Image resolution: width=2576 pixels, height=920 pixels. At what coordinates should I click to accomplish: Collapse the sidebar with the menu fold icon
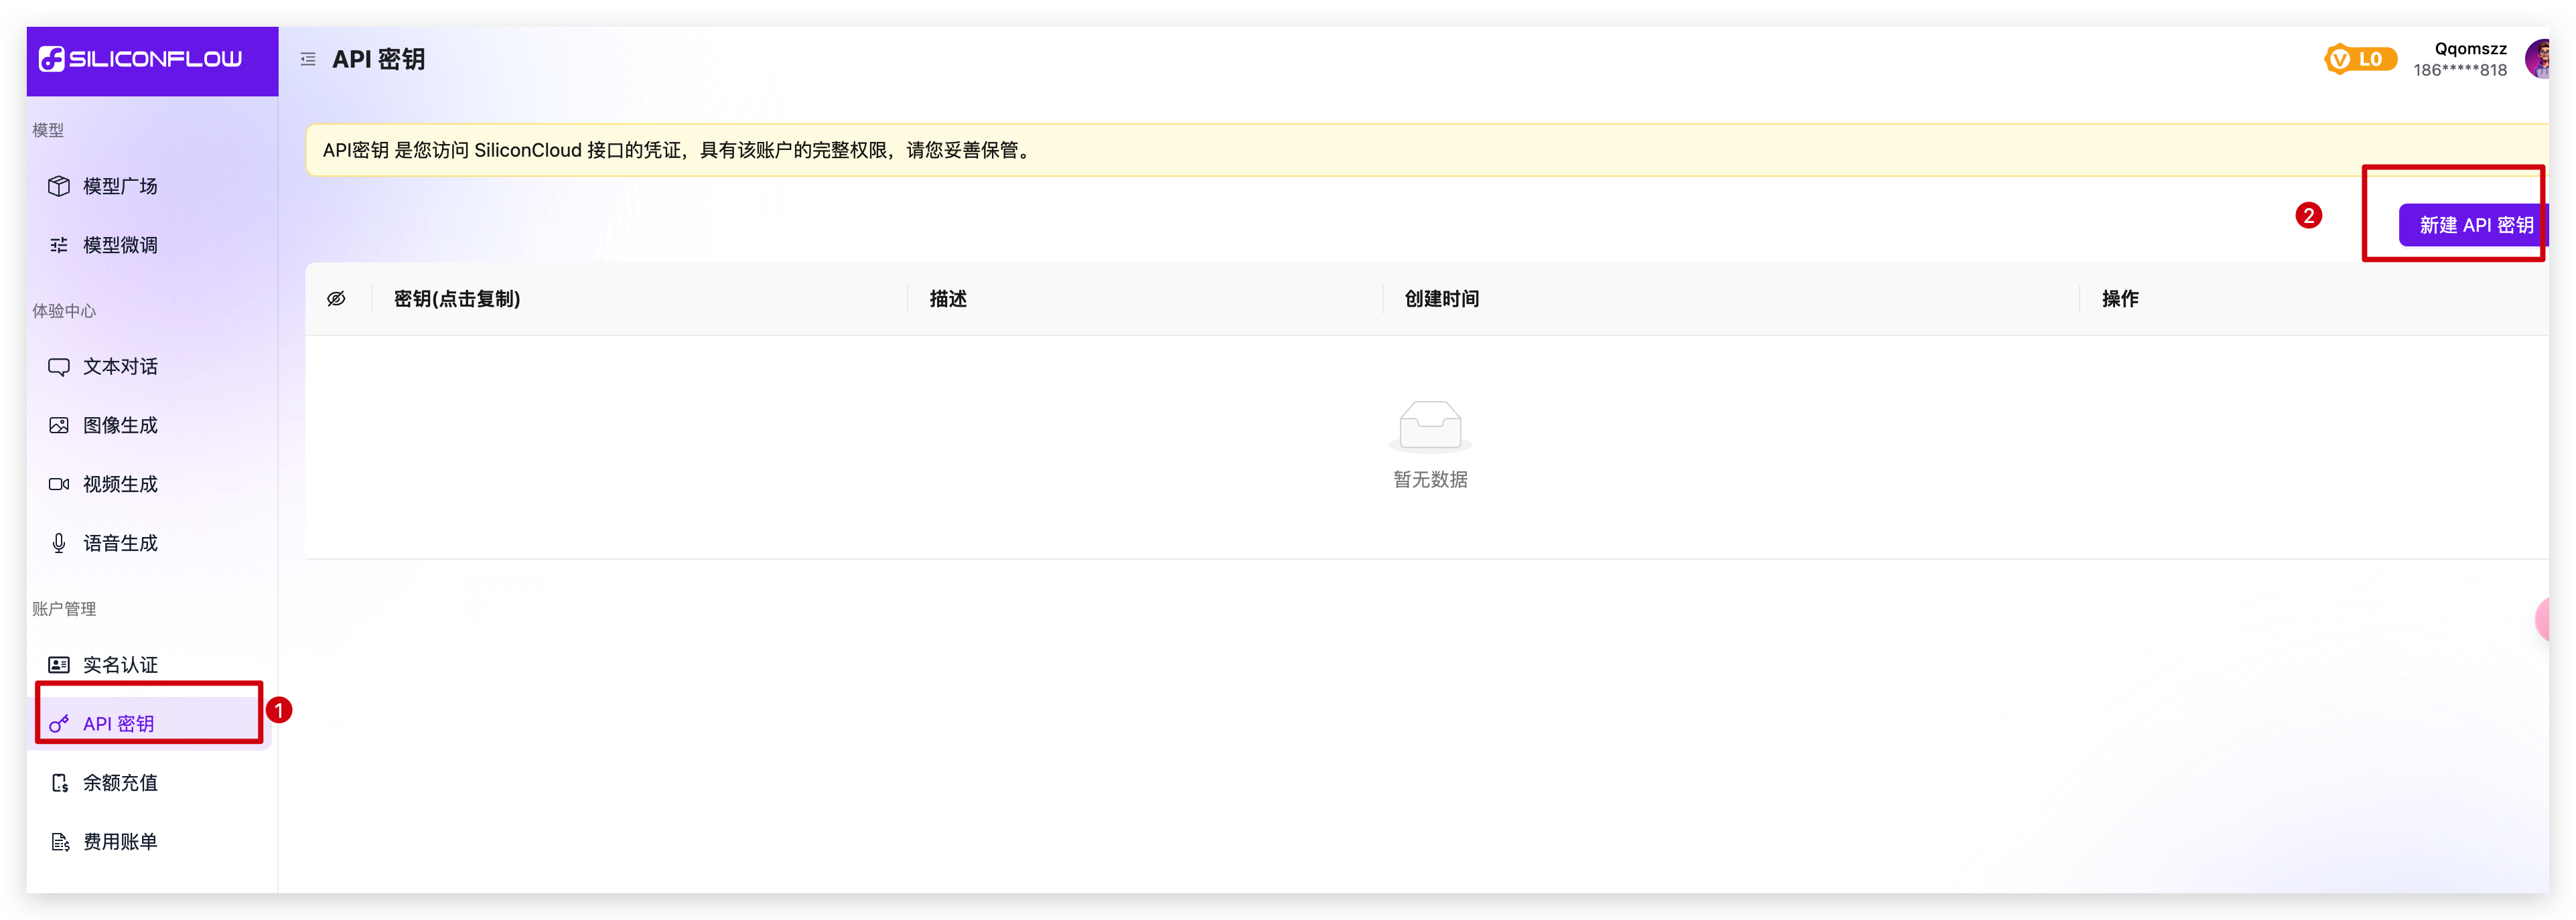(308, 60)
